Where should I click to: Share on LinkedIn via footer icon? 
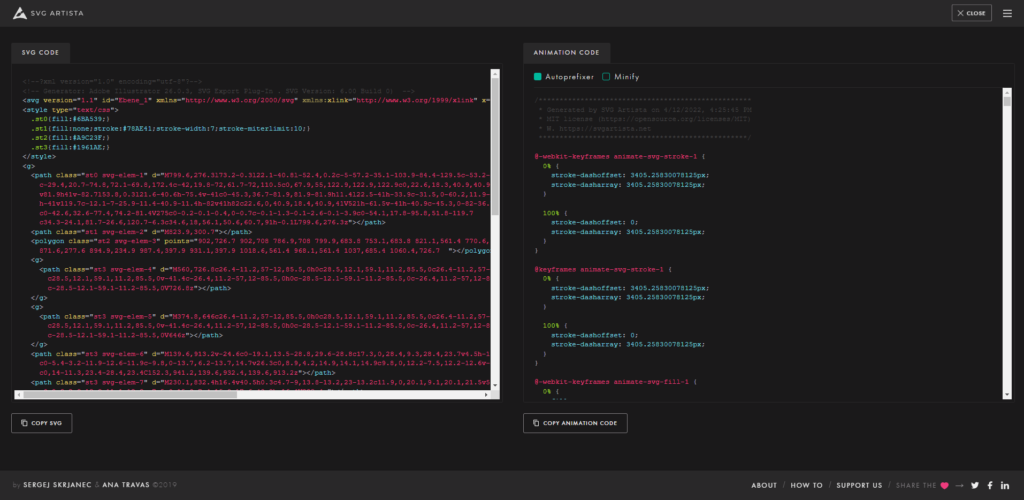coord(1005,485)
